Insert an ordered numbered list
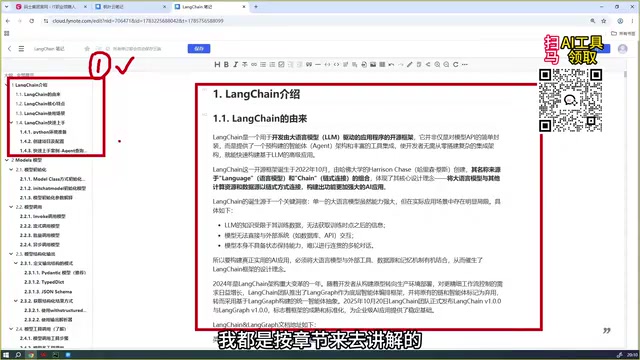The width and height of the screenshot is (640, 360). [272, 64]
